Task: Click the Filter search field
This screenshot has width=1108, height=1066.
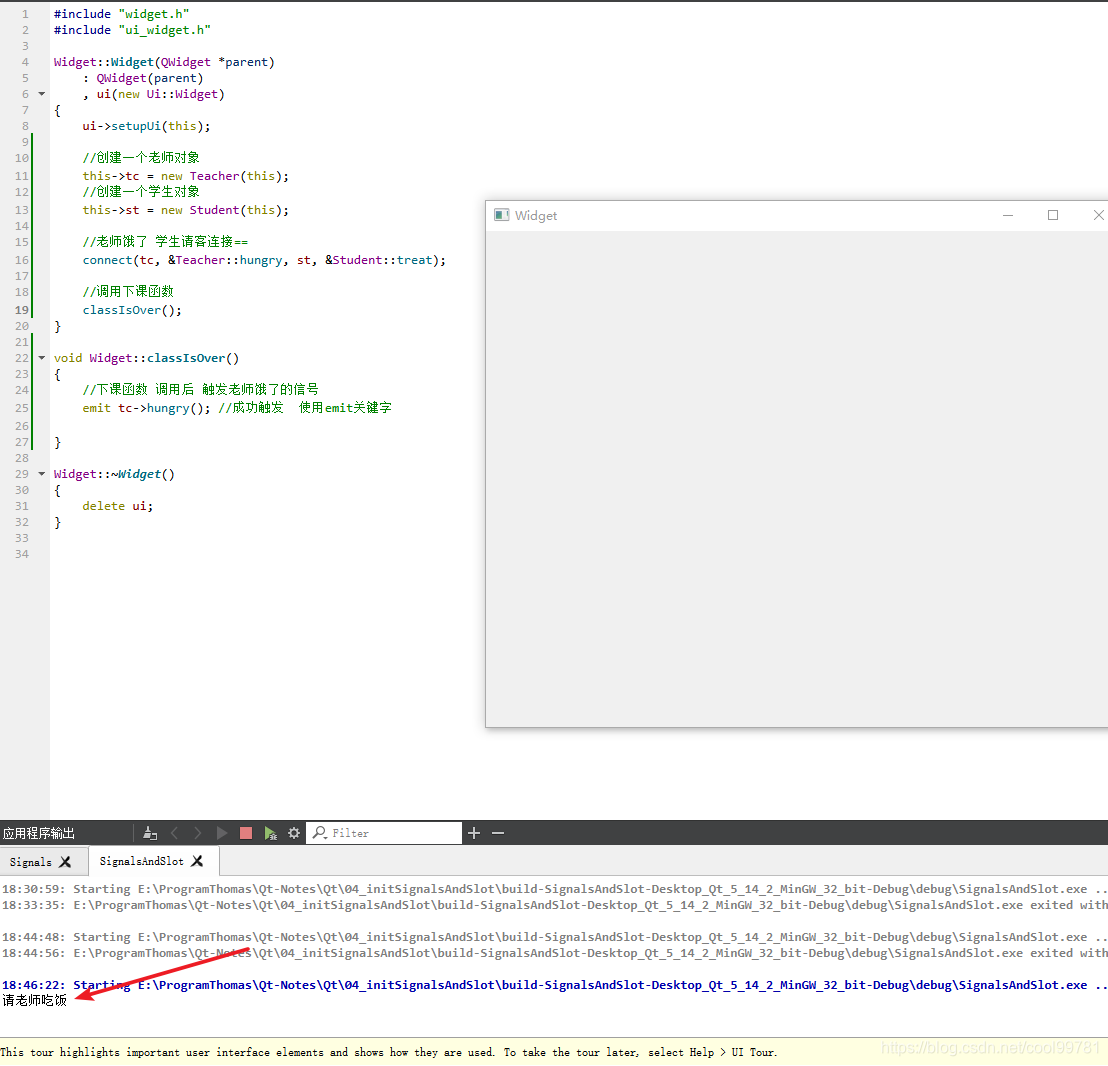Action: [384, 833]
